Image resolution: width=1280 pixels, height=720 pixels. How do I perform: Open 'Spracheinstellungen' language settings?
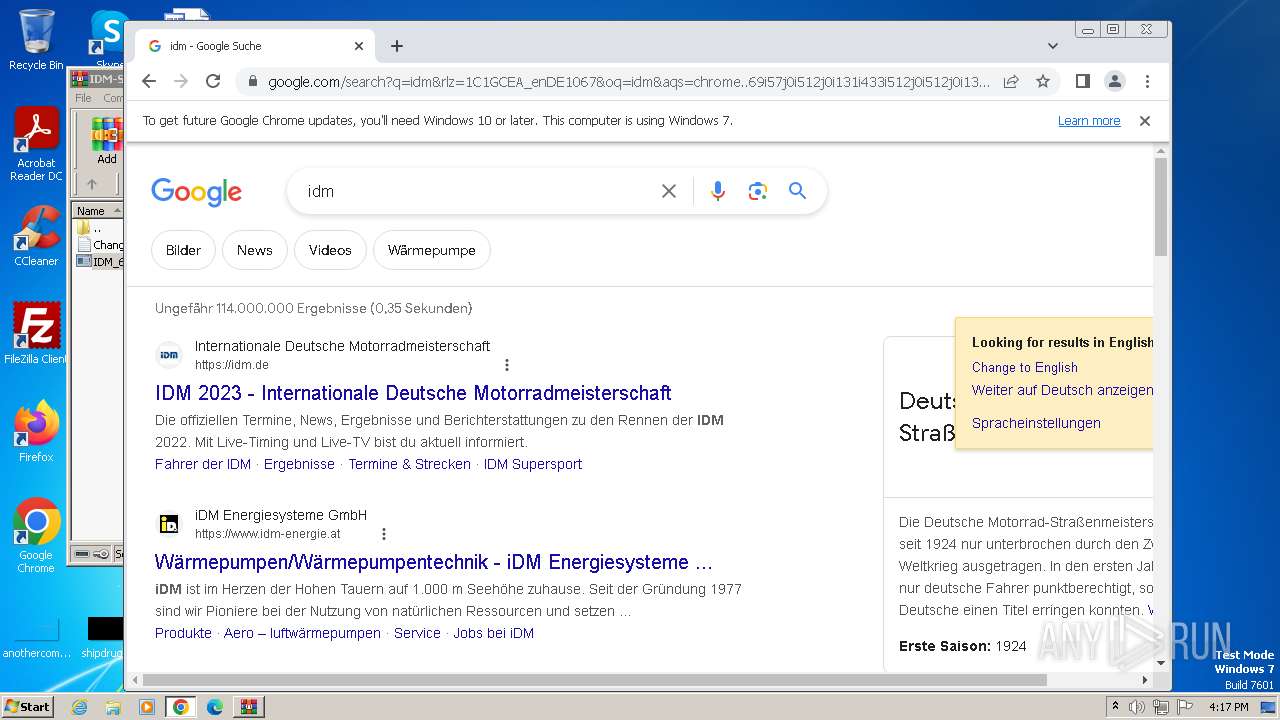coord(1036,423)
